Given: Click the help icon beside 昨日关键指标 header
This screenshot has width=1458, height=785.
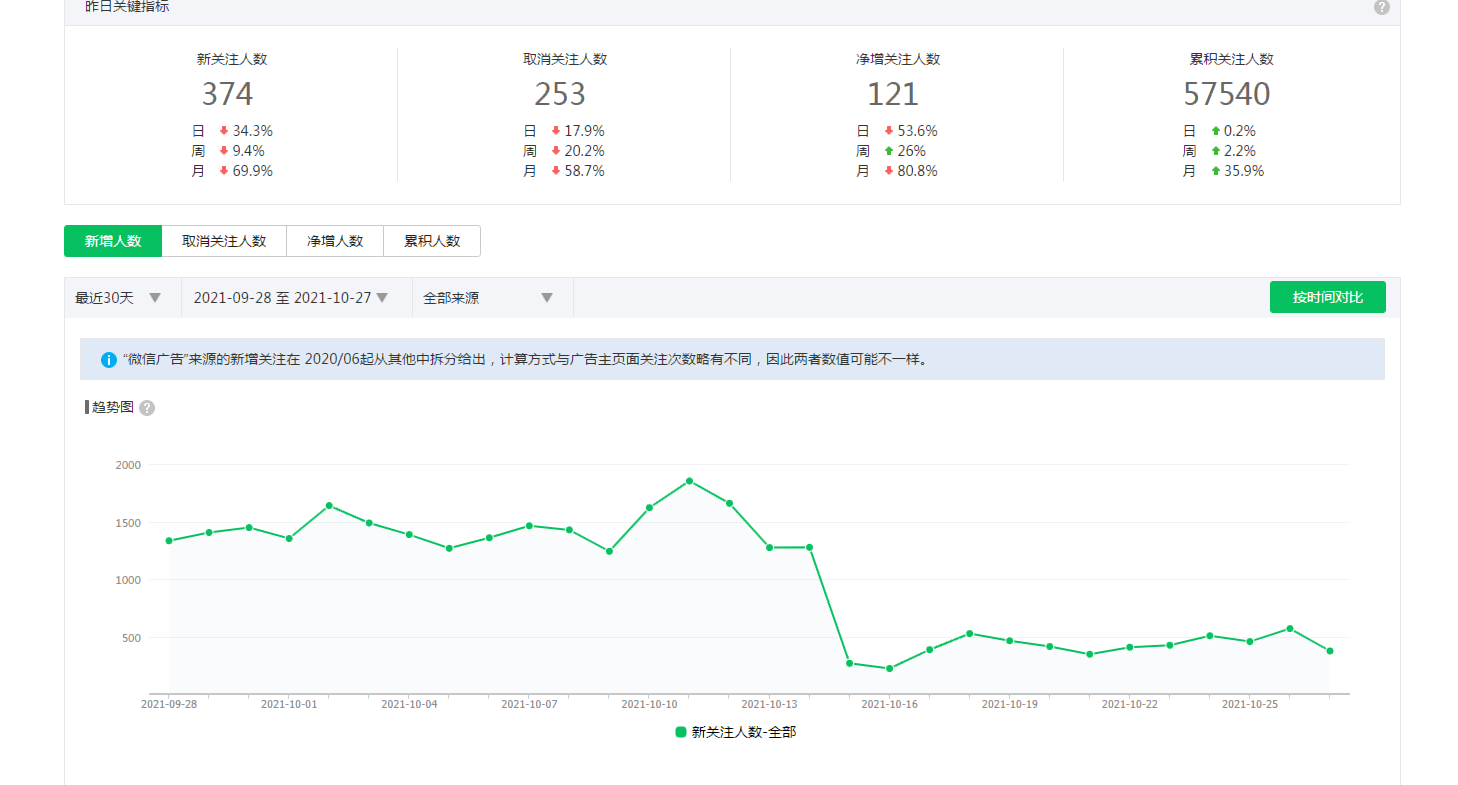Looking at the screenshot, I should coord(1381,7).
